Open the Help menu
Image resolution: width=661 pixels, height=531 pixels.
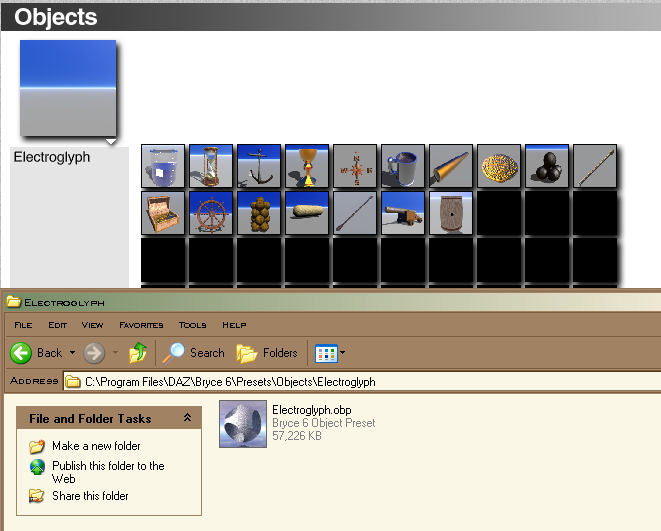[234, 325]
